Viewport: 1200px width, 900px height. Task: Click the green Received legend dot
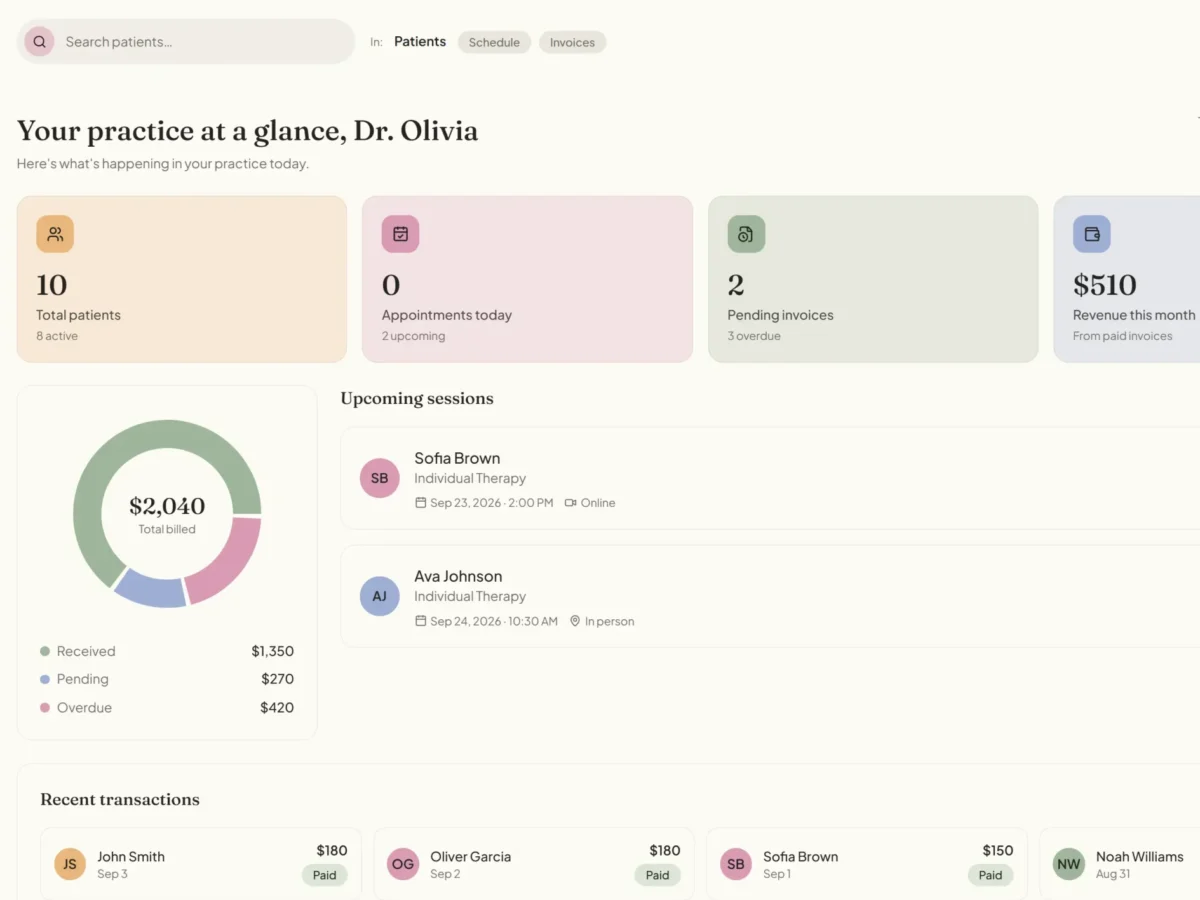(44, 651)
